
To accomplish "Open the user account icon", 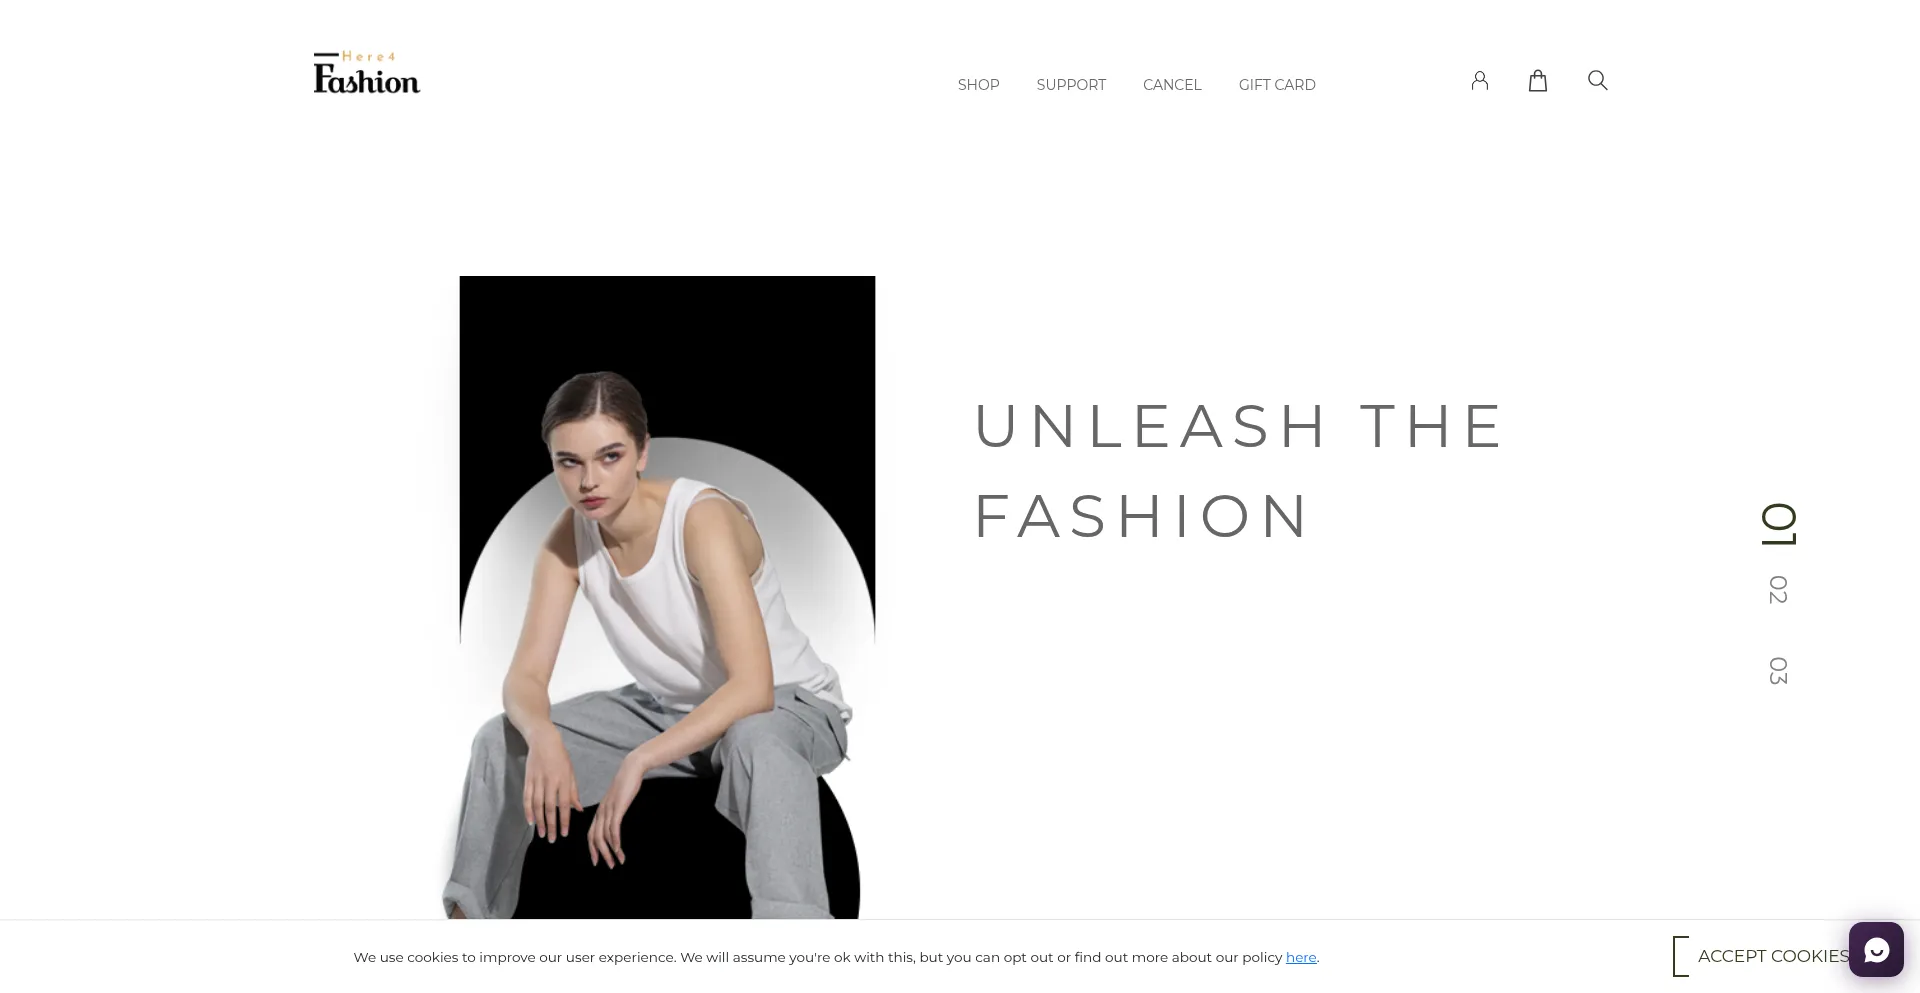I will click(1480, 81).
